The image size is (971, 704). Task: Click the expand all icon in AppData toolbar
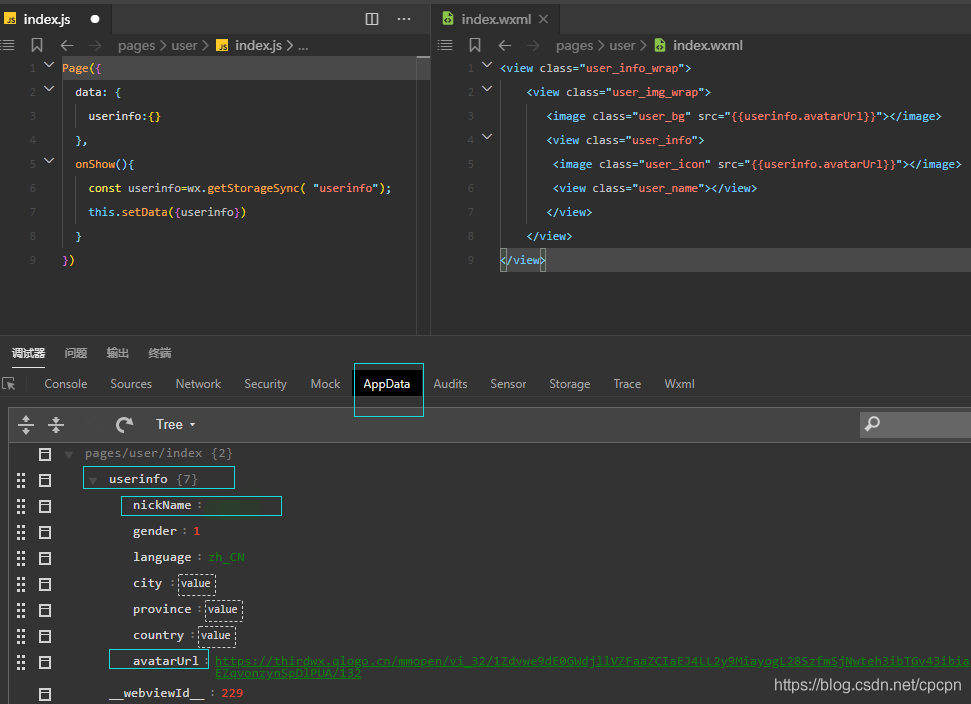(26, 424)
